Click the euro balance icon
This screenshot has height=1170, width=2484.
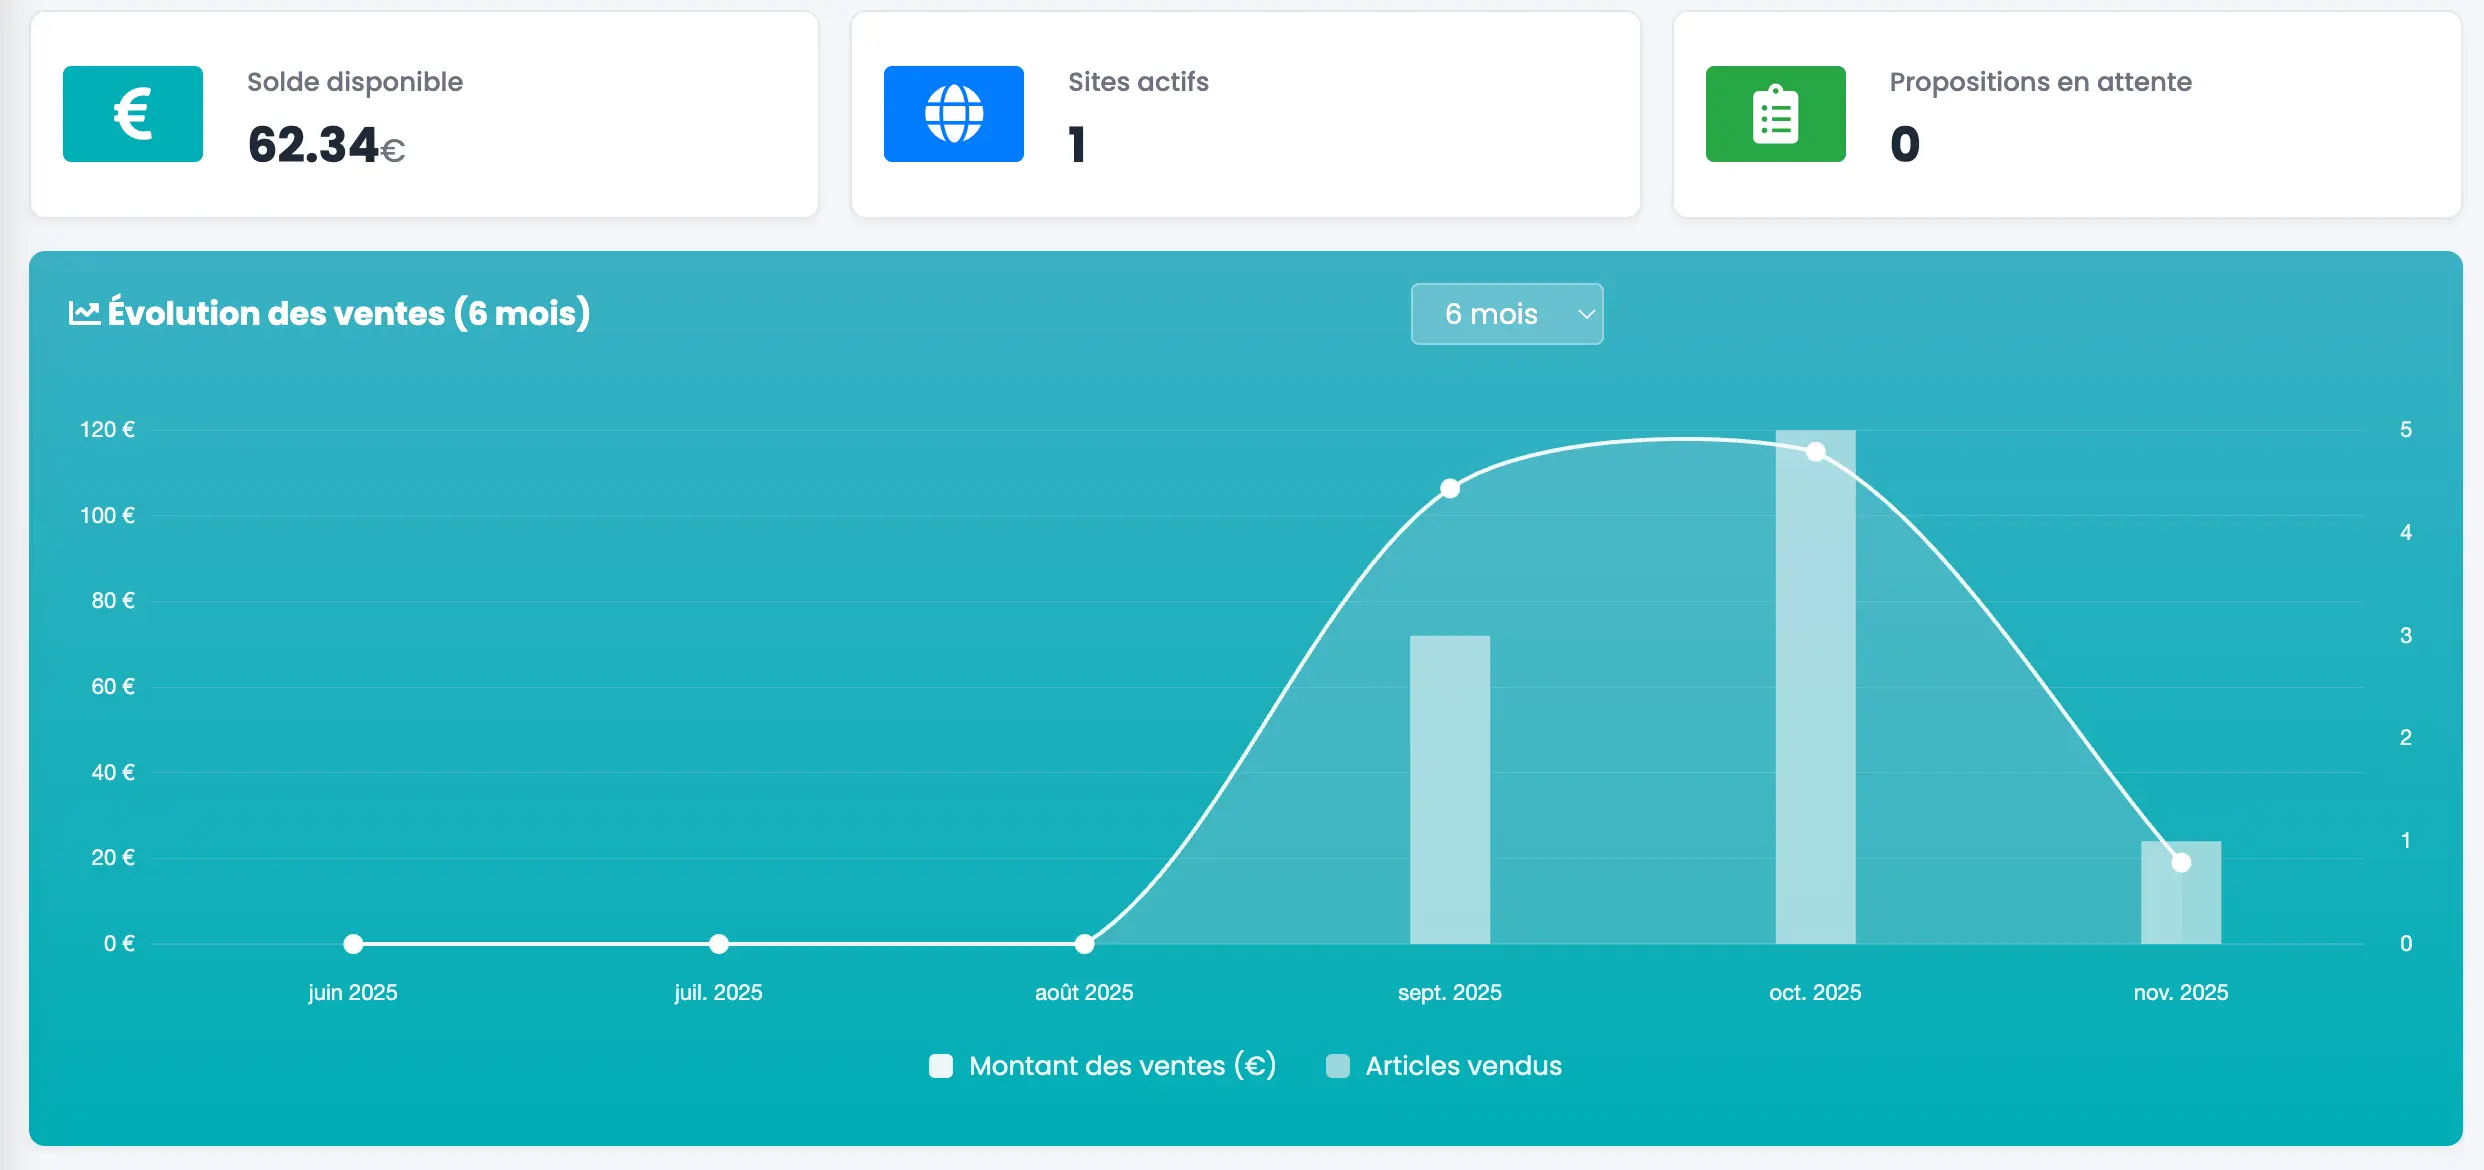132,114
